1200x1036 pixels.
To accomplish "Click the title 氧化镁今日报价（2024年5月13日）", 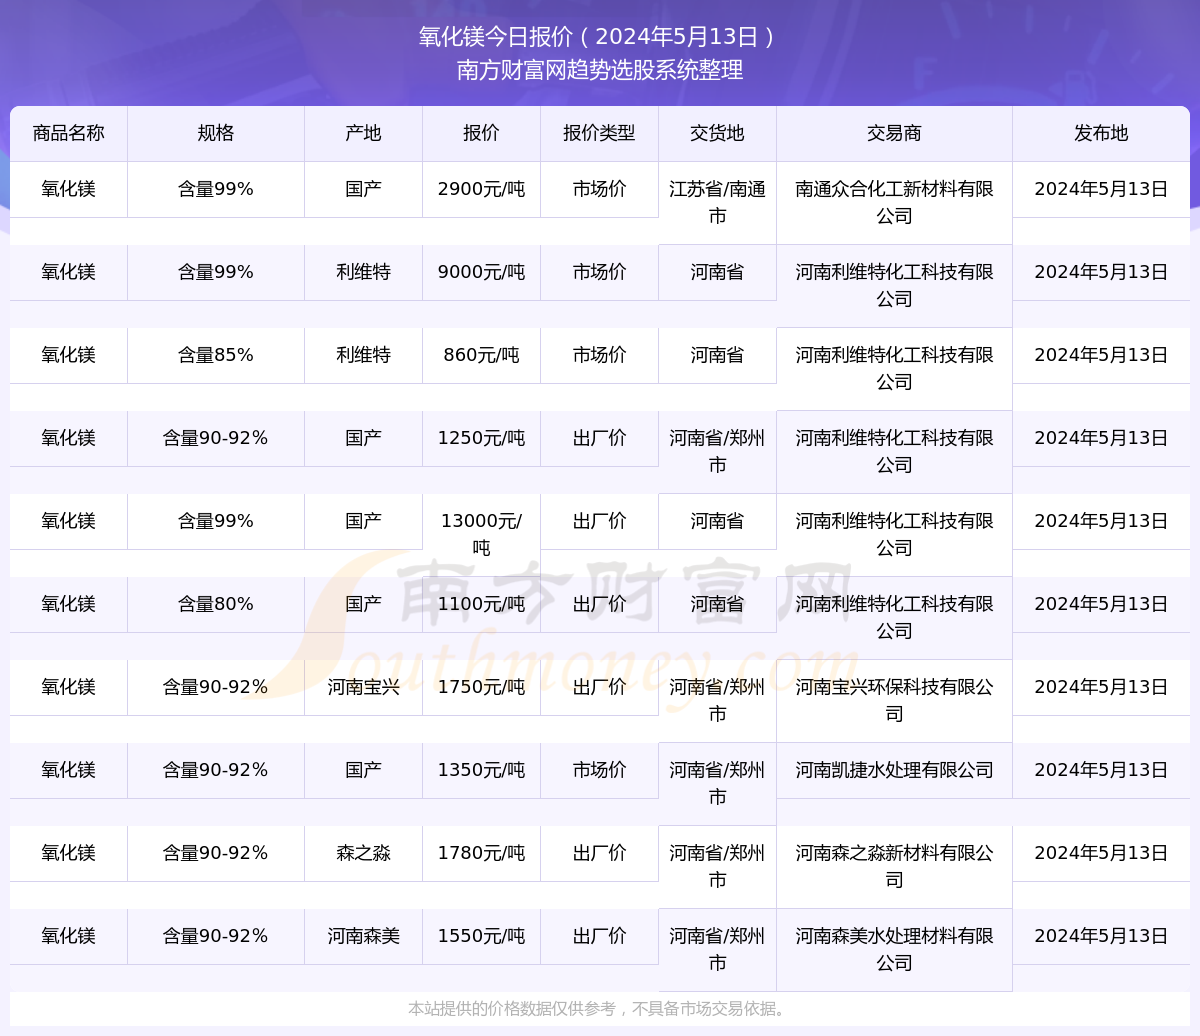I will (x=599, y=37).
